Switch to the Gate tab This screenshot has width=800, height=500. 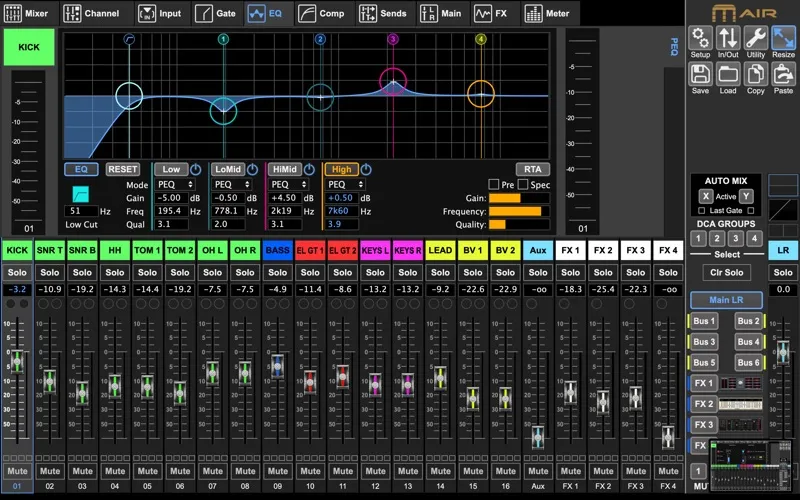pos(215,13)
